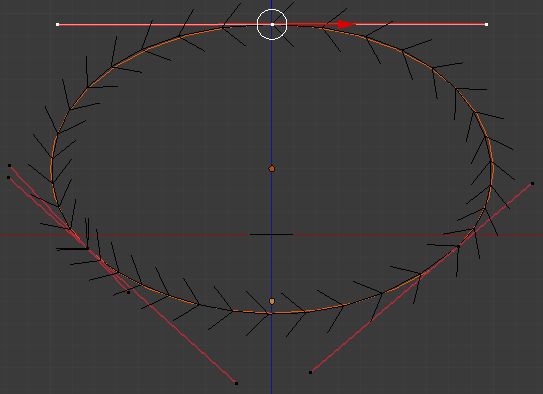Click the black handle point at the right diagonal handle's upper end
Image resolution: width=543 pixels, height=394 pixels.
coord(532,183)
